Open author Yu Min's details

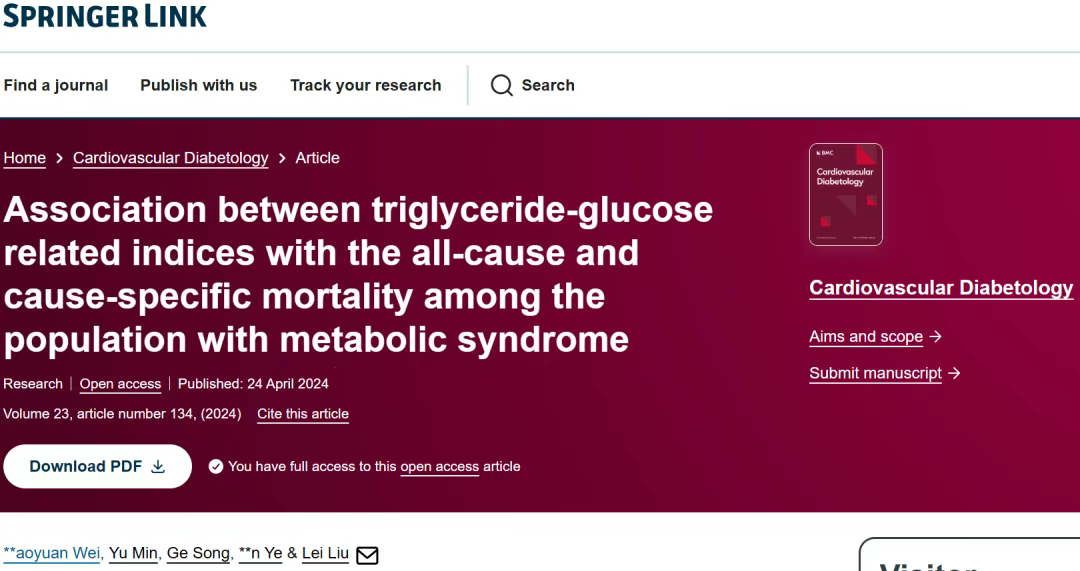tap(133, 553)
